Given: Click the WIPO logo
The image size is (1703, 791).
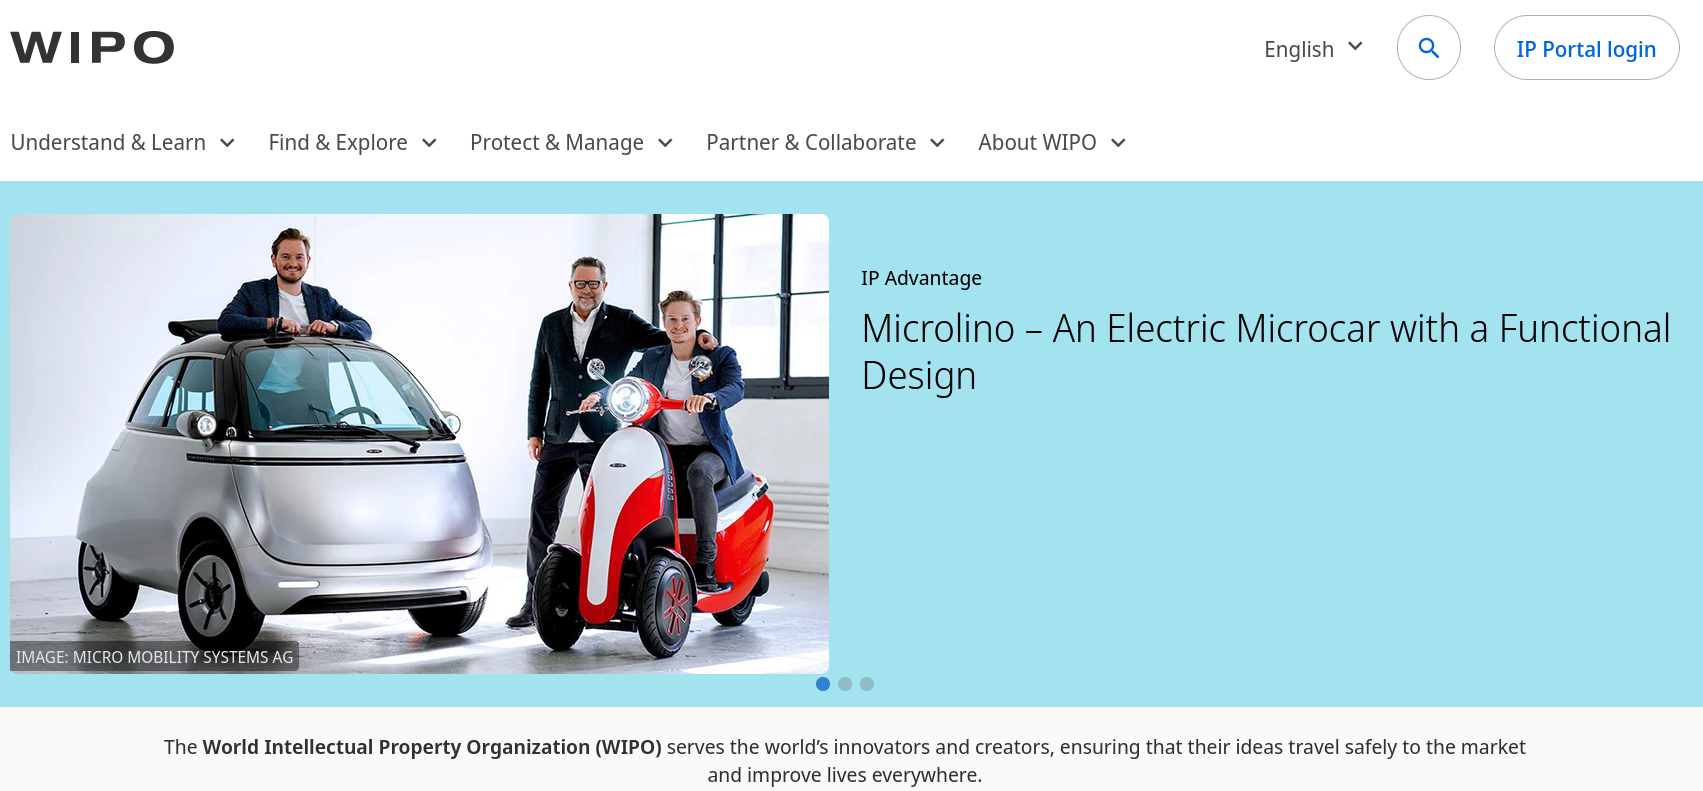Looking at the screenshot, I should click(x=92, y=47).
